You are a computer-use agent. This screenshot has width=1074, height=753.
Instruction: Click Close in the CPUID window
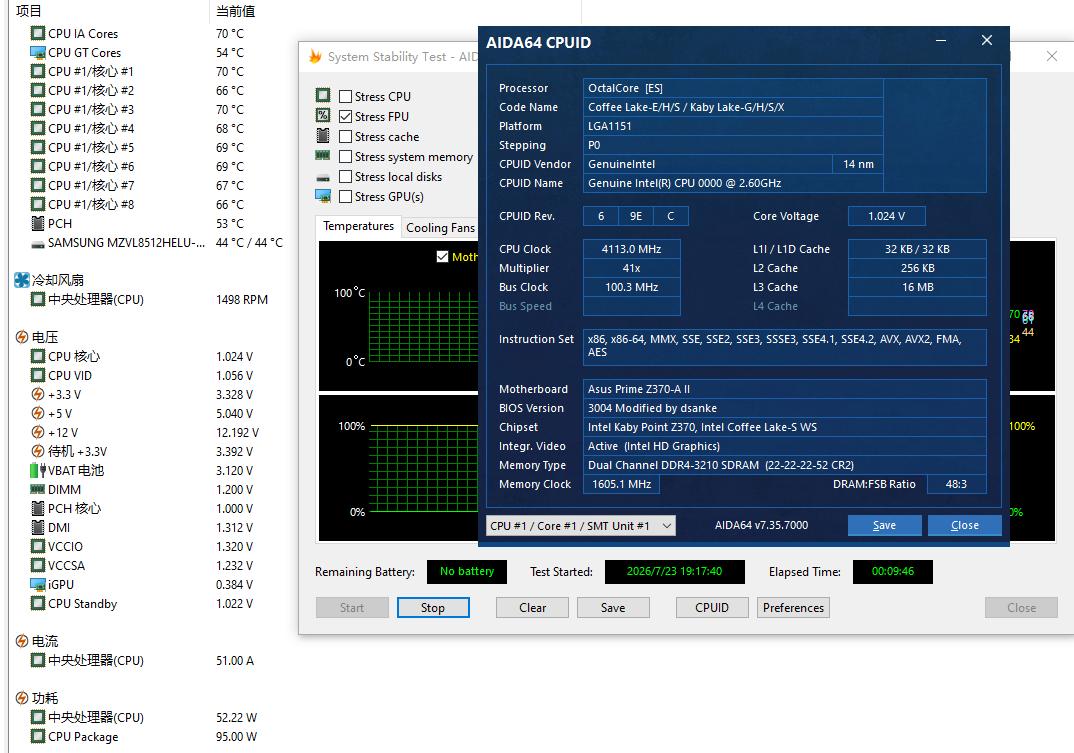[964, 526]
